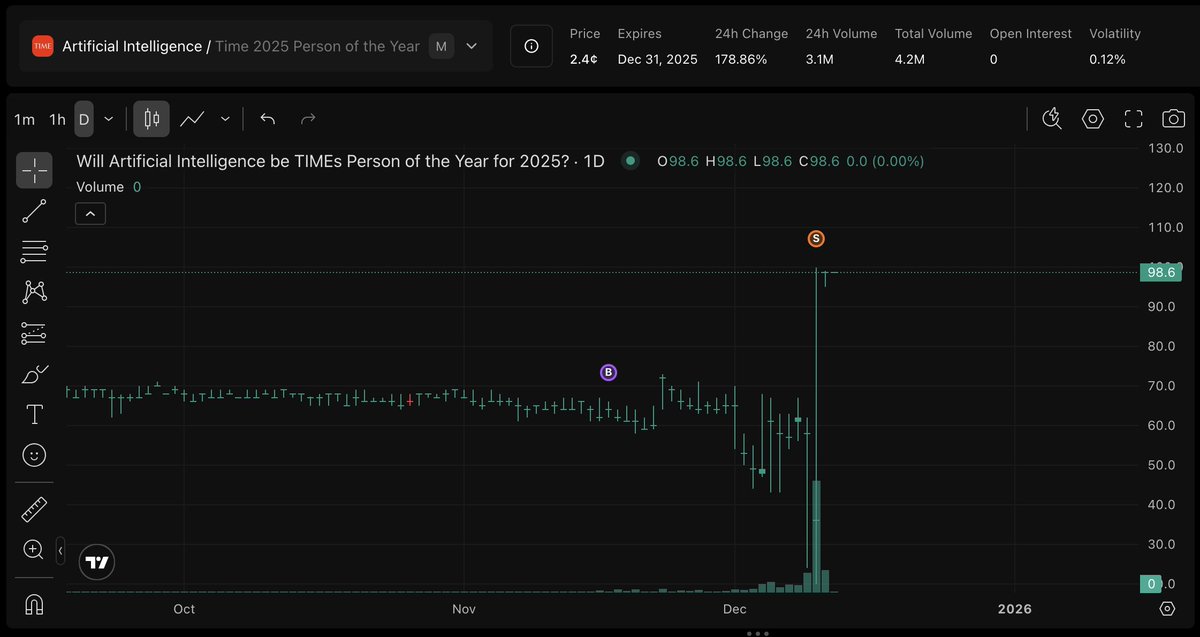This screenshot has width=1200, height=637.
Task: Select the Text annotation tool
Action: (34, 414)
